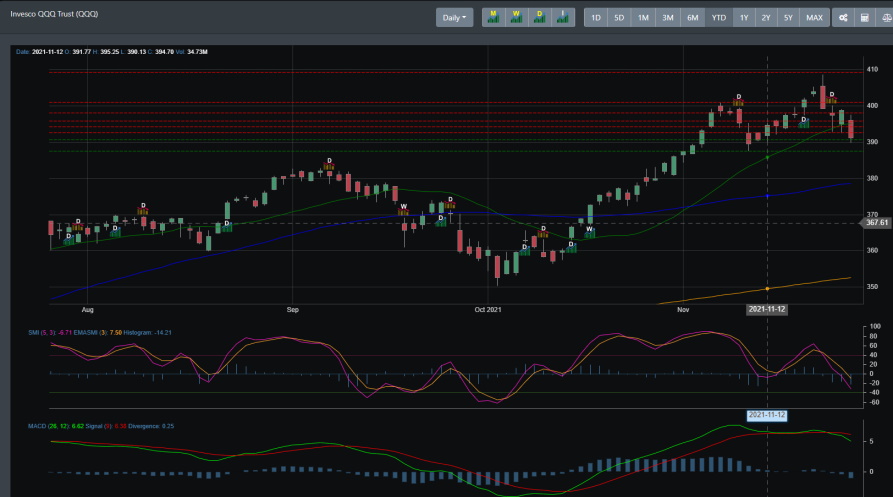Screen dimensions: 893x497
Task: Toggle monthly signals icon (M)
Action: (x=493, y=18)
